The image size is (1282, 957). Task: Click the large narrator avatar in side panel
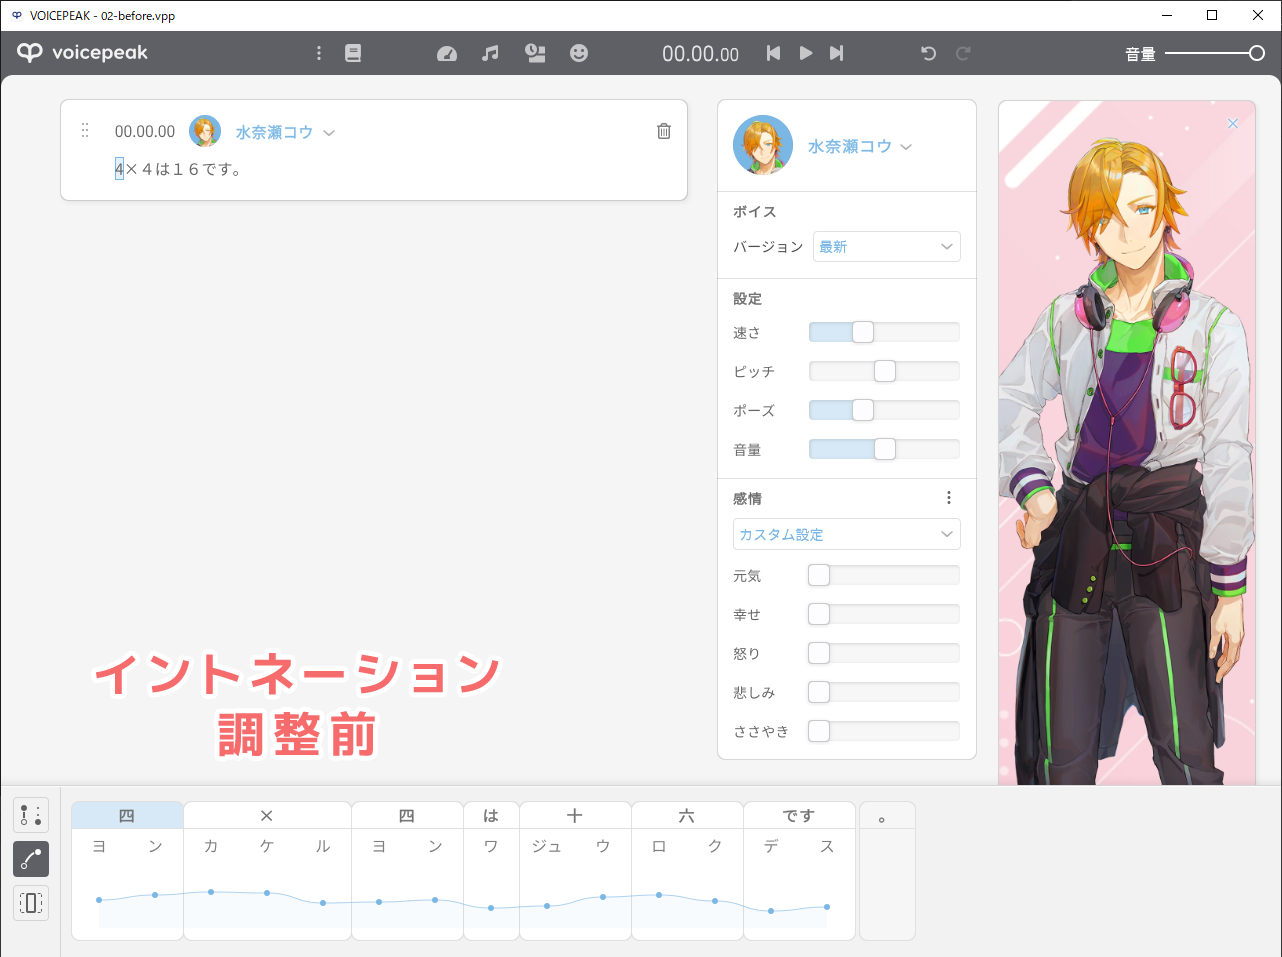pyautogui.click(x=763, y=145)
